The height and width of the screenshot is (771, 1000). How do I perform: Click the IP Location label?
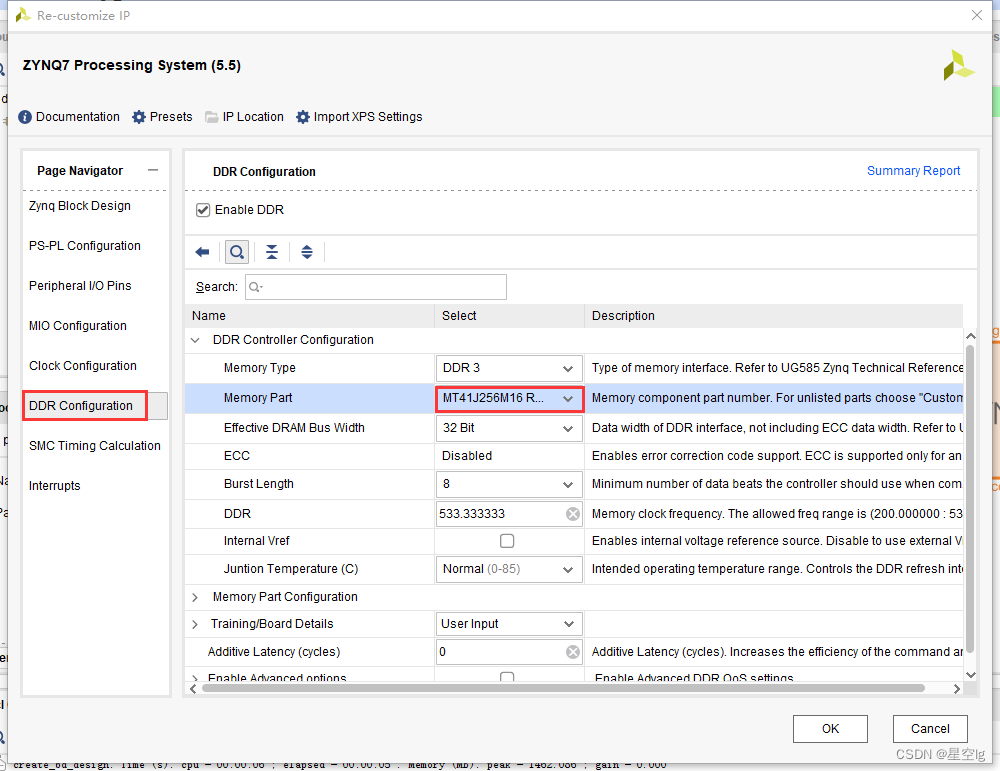[253, 117]
